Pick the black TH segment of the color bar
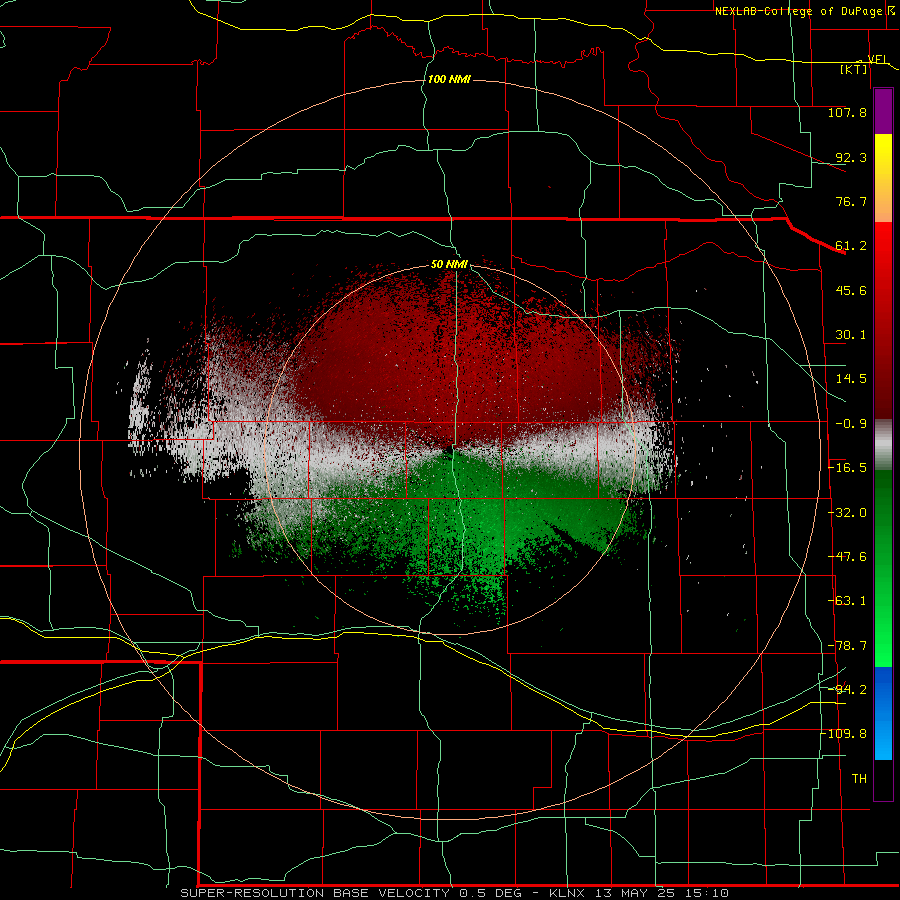Image resolution: width=900 pixels, height=900 pixels. point(883,779)
